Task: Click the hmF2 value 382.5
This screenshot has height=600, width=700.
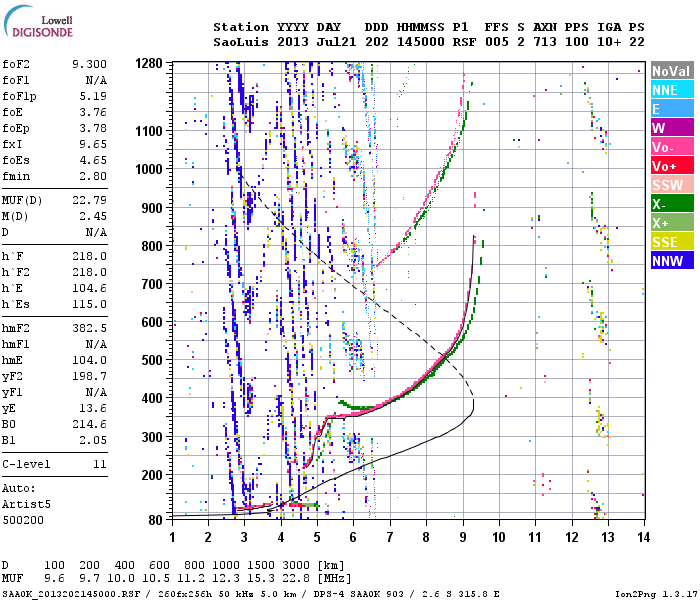Action: tap(89, 329)
